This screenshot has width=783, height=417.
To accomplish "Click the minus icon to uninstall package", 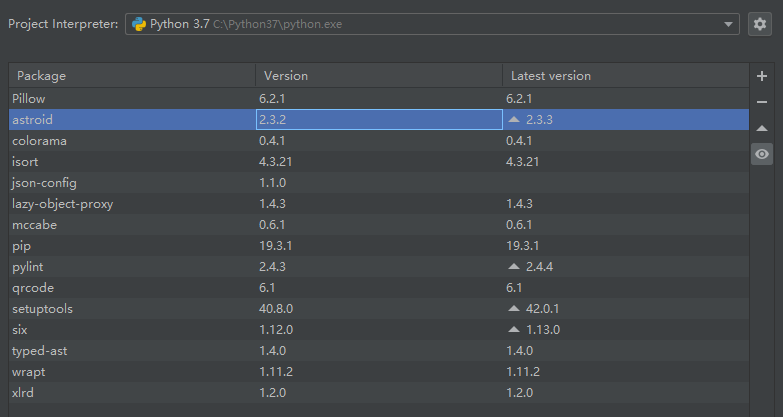I will coord(762,102).
